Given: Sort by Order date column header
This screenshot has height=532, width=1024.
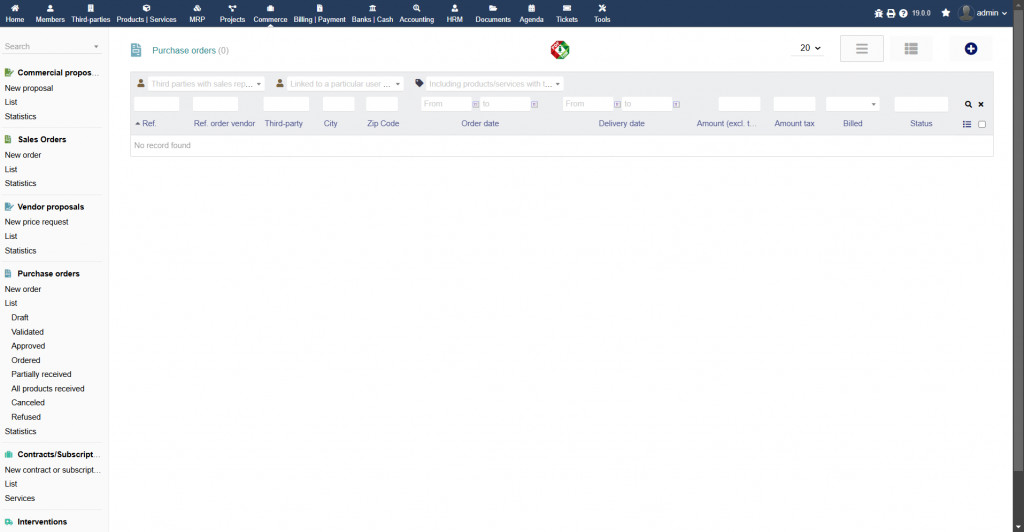Looking at the screenshot, I should 480,123.
